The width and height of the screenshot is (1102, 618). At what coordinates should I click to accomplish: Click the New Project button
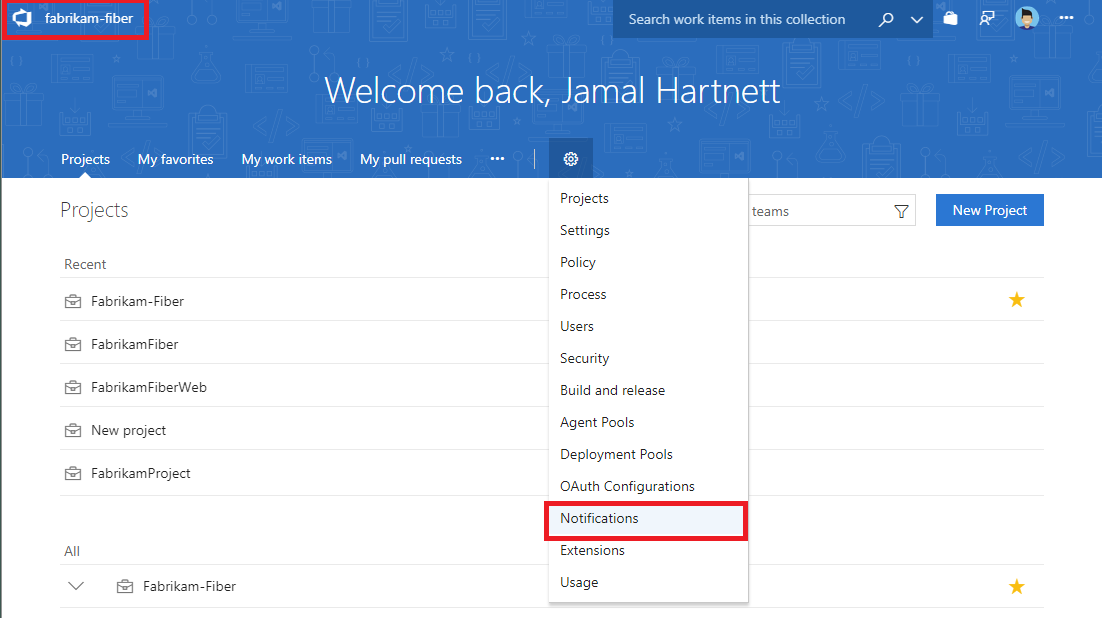(x=989, y=210)
